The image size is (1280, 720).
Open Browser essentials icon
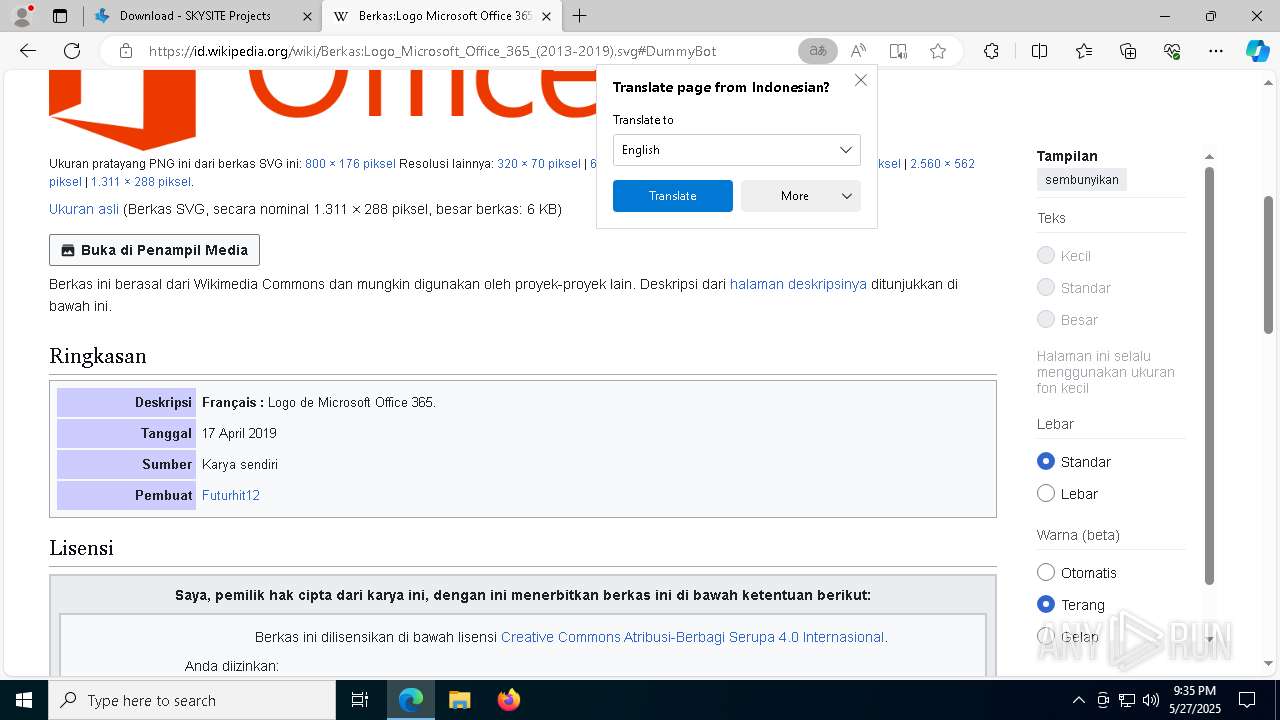(x=1172, y=51)
